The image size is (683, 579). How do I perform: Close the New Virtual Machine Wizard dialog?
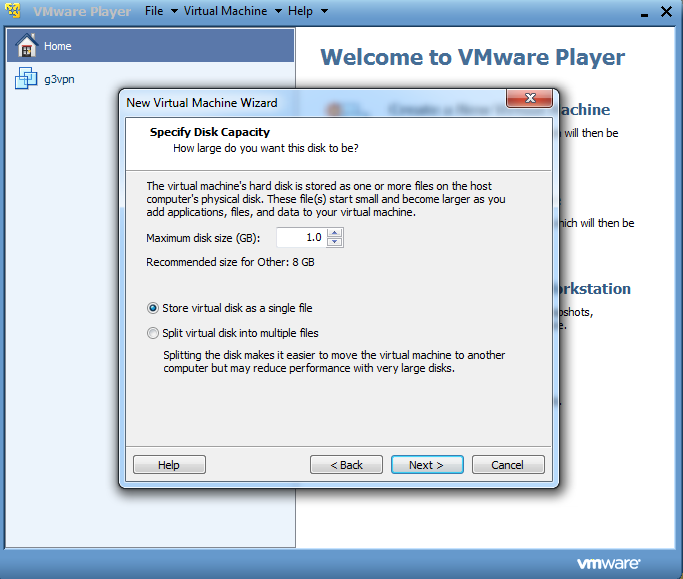coord(530,99)
